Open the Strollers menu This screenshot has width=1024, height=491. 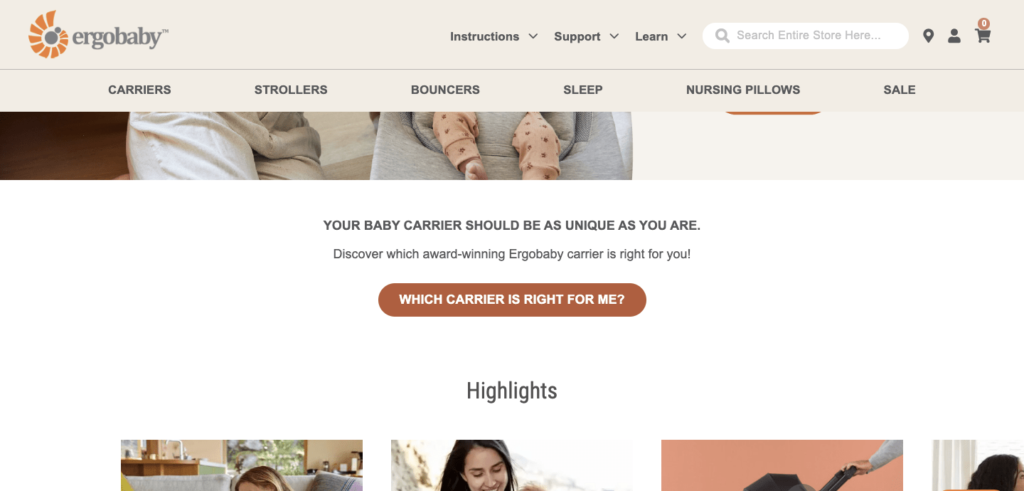coord(291,90)
